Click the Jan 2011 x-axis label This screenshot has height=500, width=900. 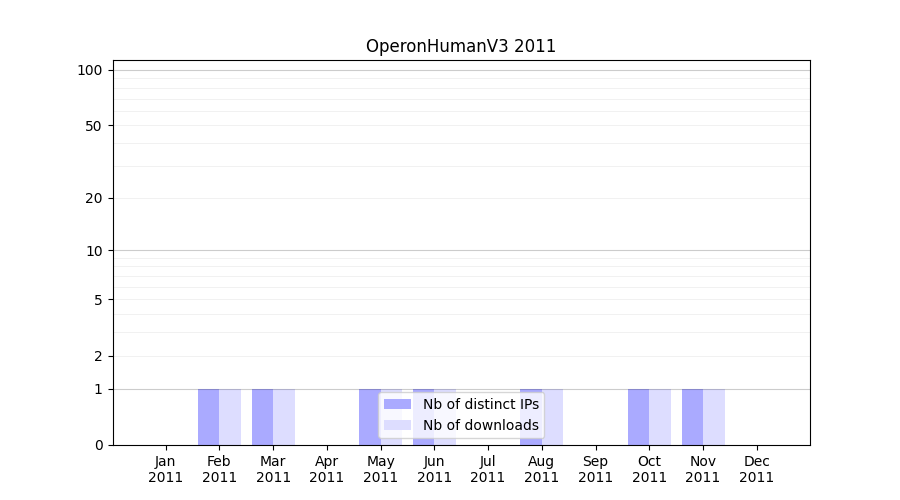point(166,469)
